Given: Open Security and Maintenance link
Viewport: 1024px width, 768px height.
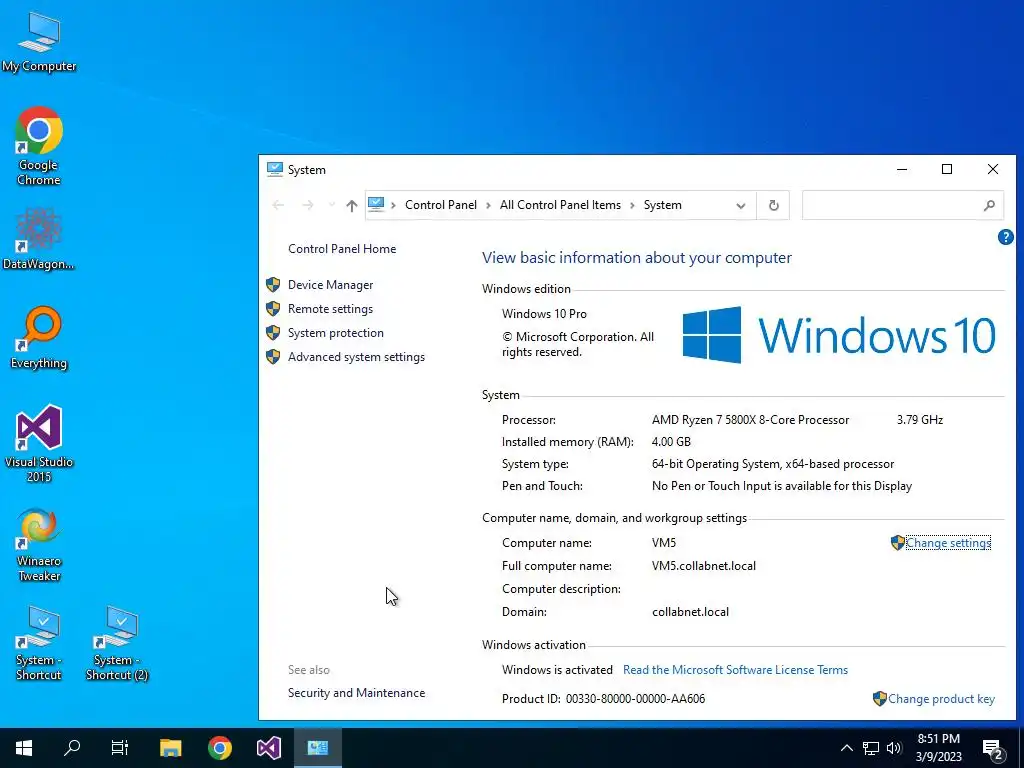Looking at the screenshot, I should pyautogui.click(x=357, y=693).
